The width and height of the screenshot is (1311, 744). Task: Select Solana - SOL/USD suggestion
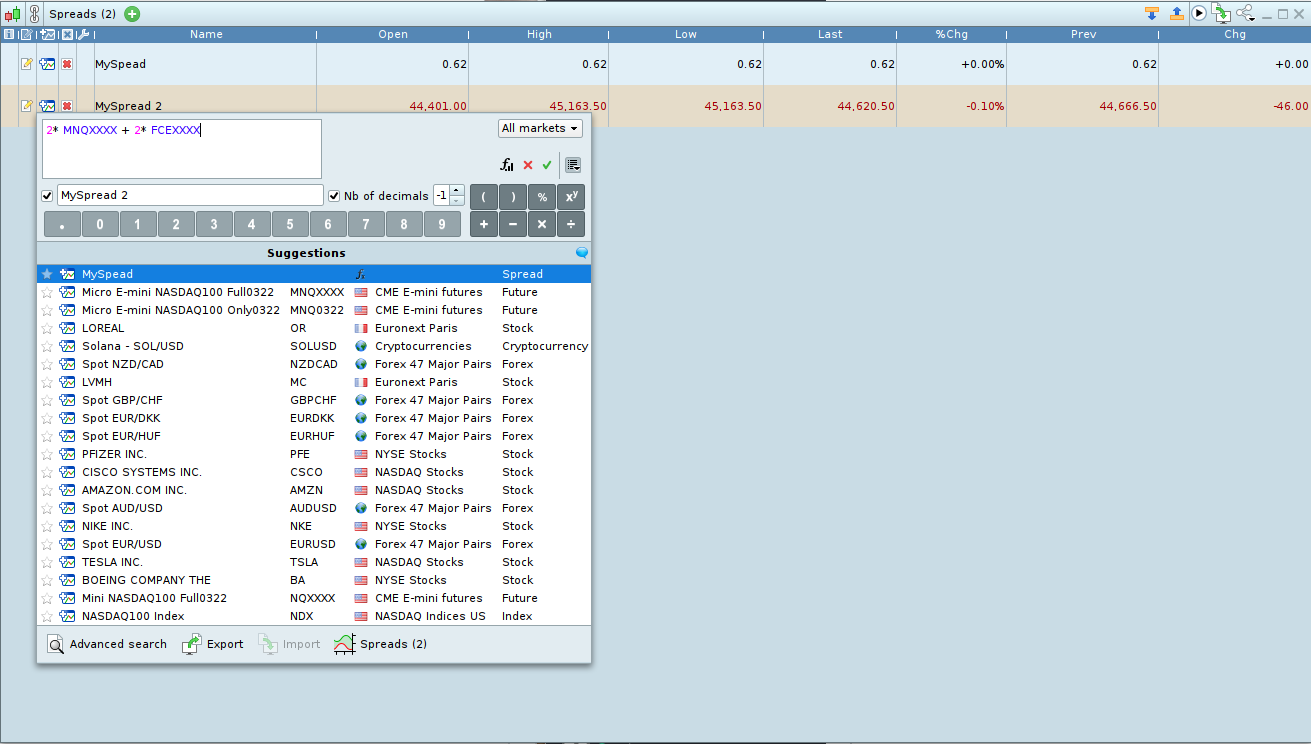click(x=133, y=346)
